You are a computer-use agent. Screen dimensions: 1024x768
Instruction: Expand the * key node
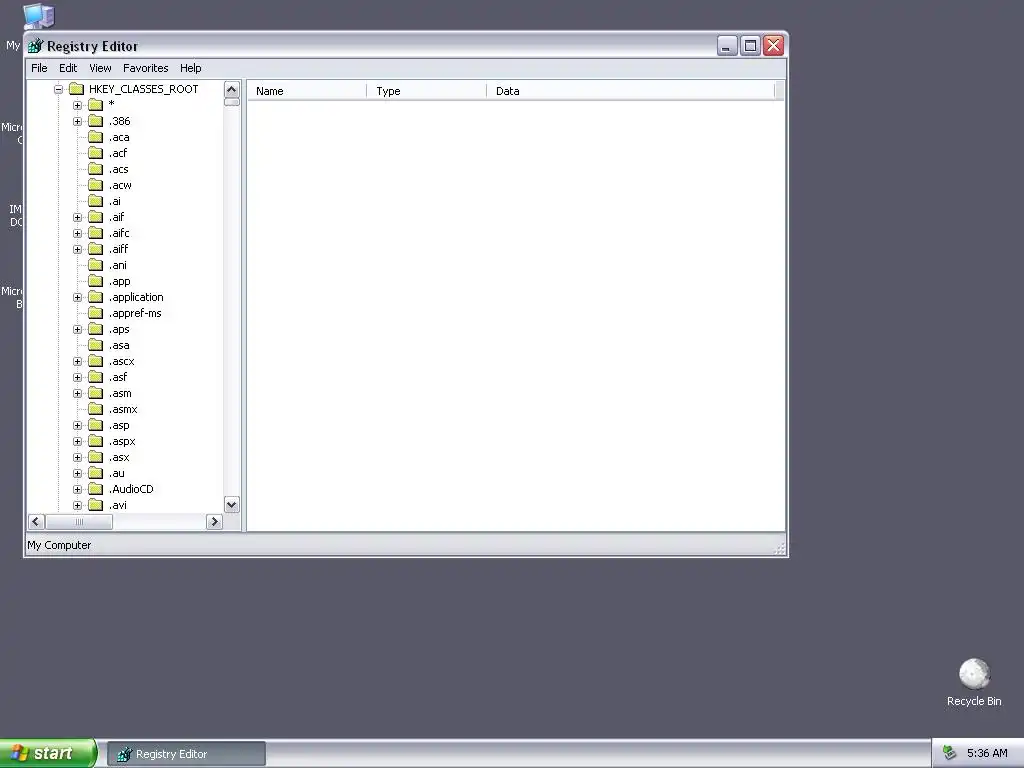[77, 105]
